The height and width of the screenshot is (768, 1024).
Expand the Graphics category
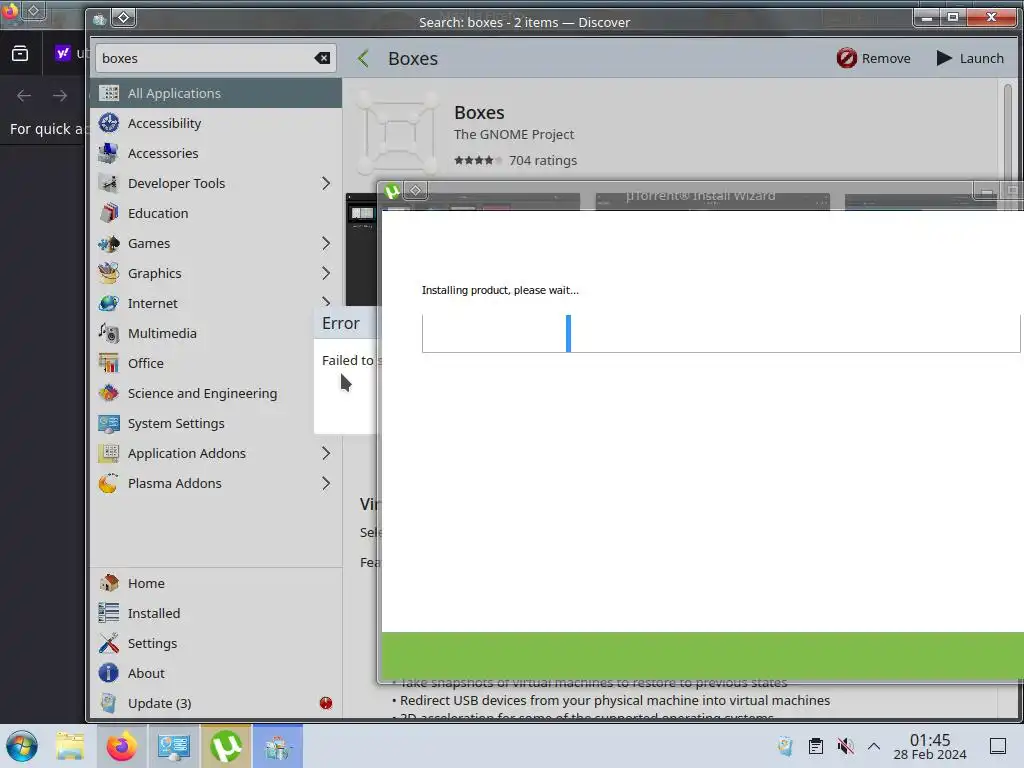[326, 274]
